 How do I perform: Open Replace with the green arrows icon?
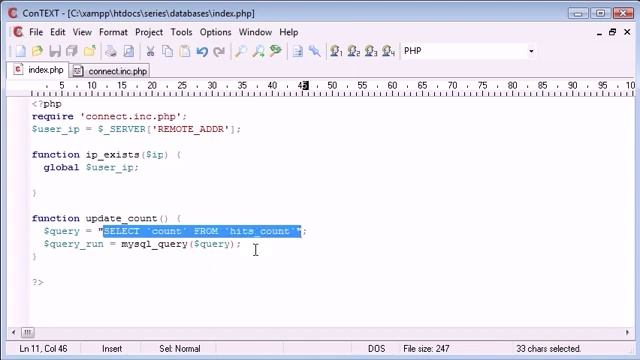pos(276,51)
